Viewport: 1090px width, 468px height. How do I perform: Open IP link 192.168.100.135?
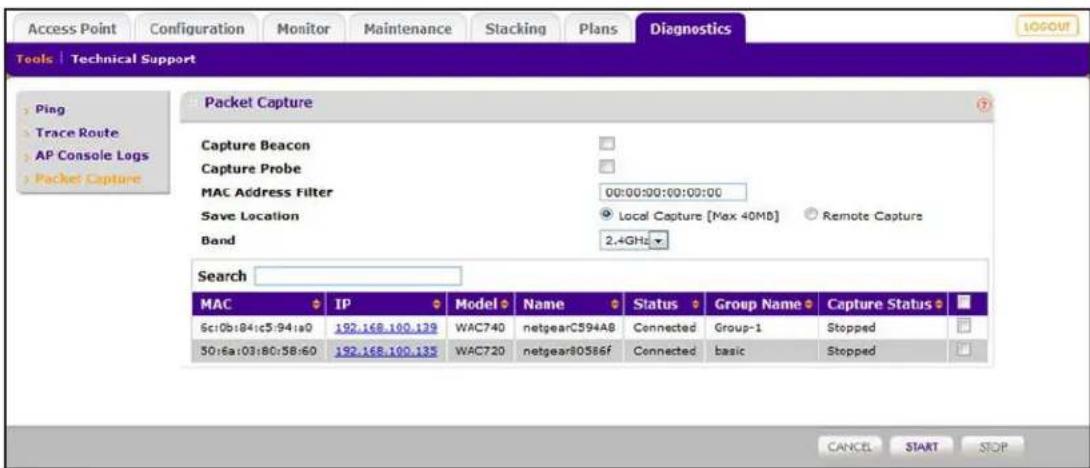386,350
